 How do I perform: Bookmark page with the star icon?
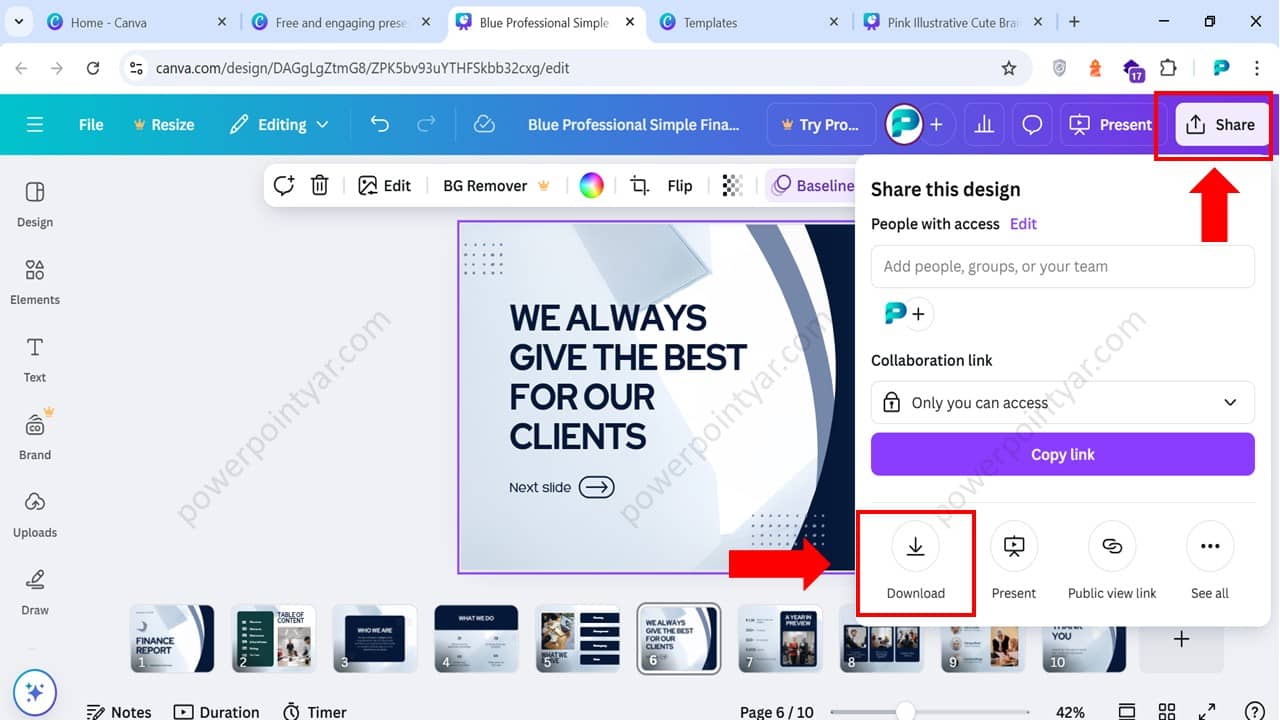coord(1009,68)
